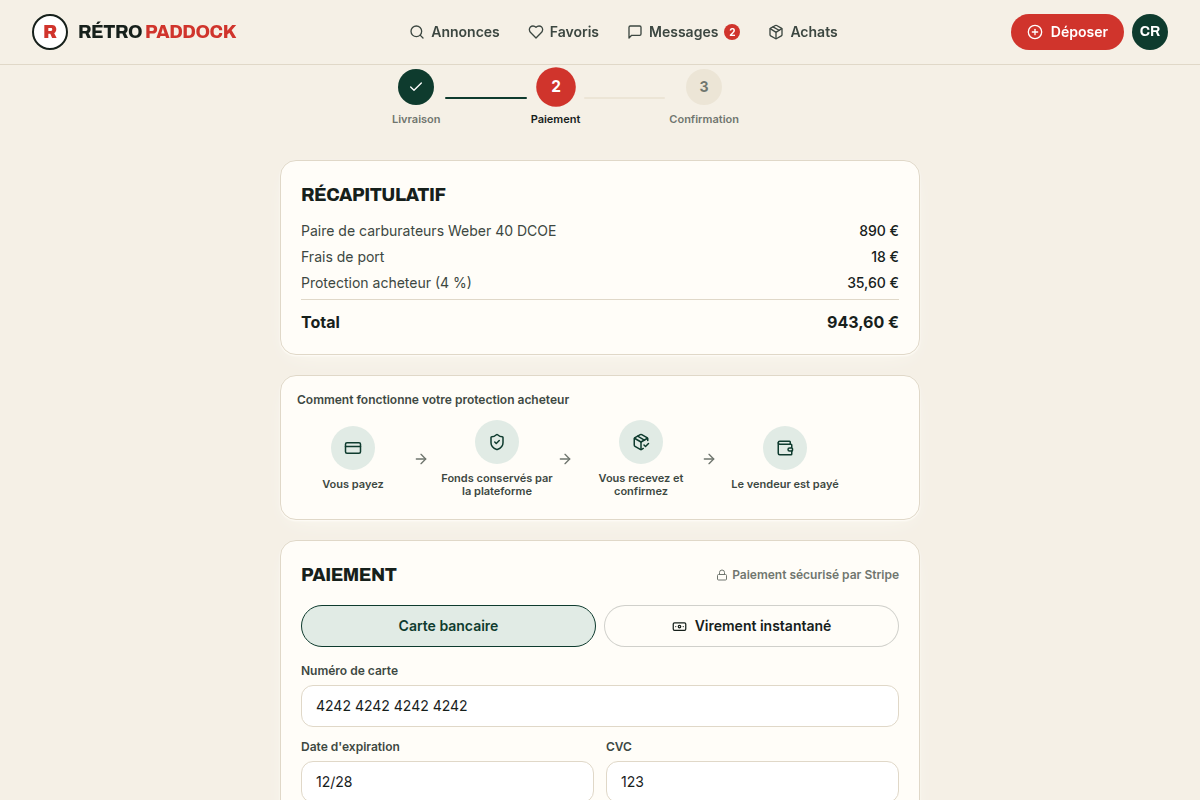Click the Vous recevez et confirmez caption
Screen dimensions: 1200x800
(641, 485)
